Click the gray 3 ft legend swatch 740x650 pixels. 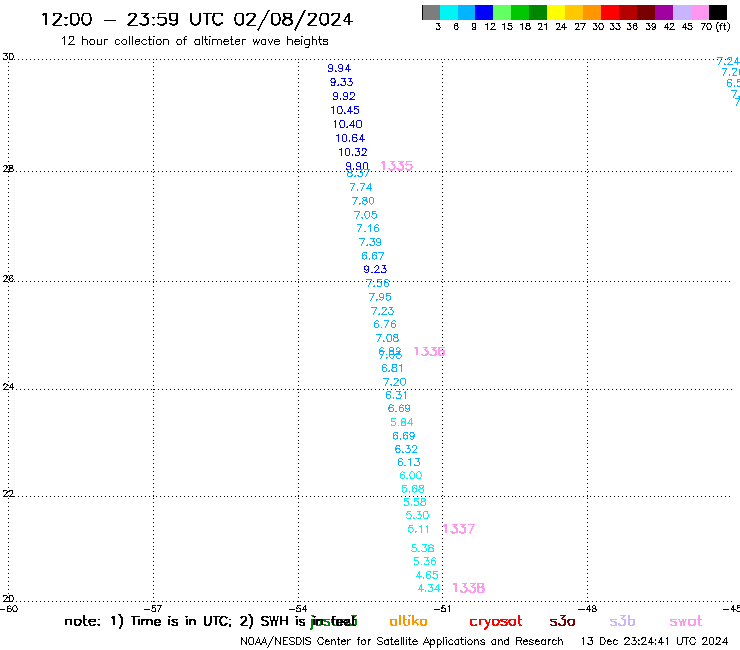pos(431,12)
